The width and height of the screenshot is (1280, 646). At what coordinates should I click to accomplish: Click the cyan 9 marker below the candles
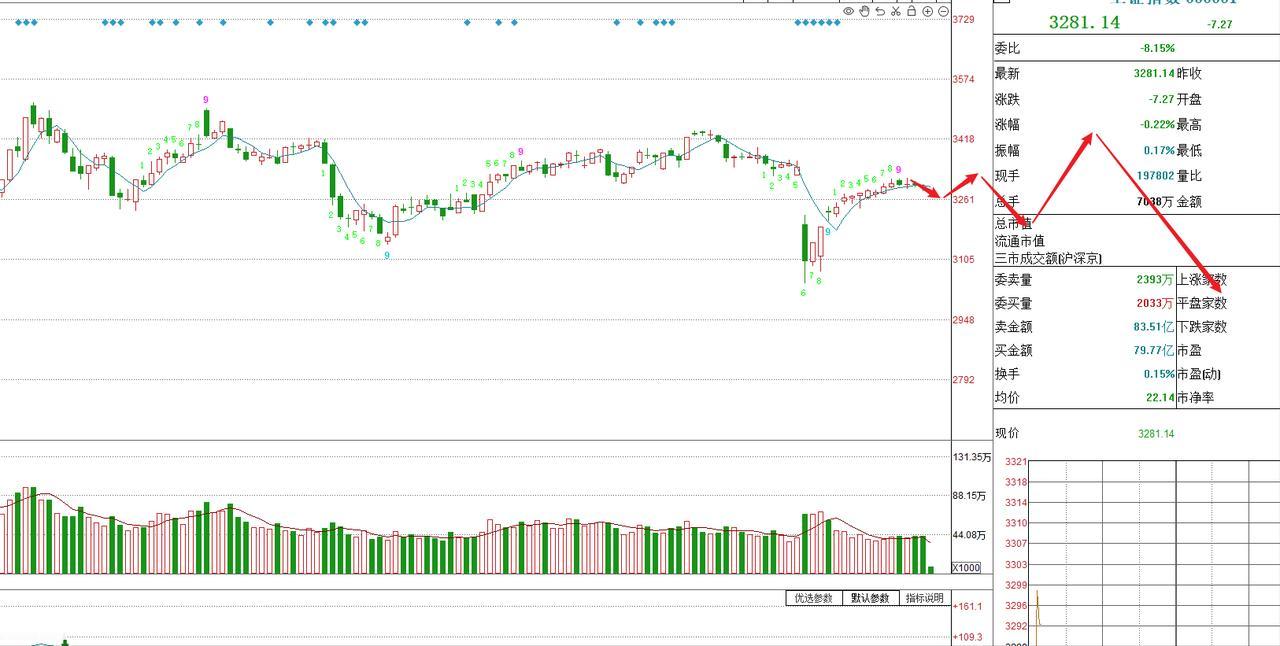tap(387, 256)
